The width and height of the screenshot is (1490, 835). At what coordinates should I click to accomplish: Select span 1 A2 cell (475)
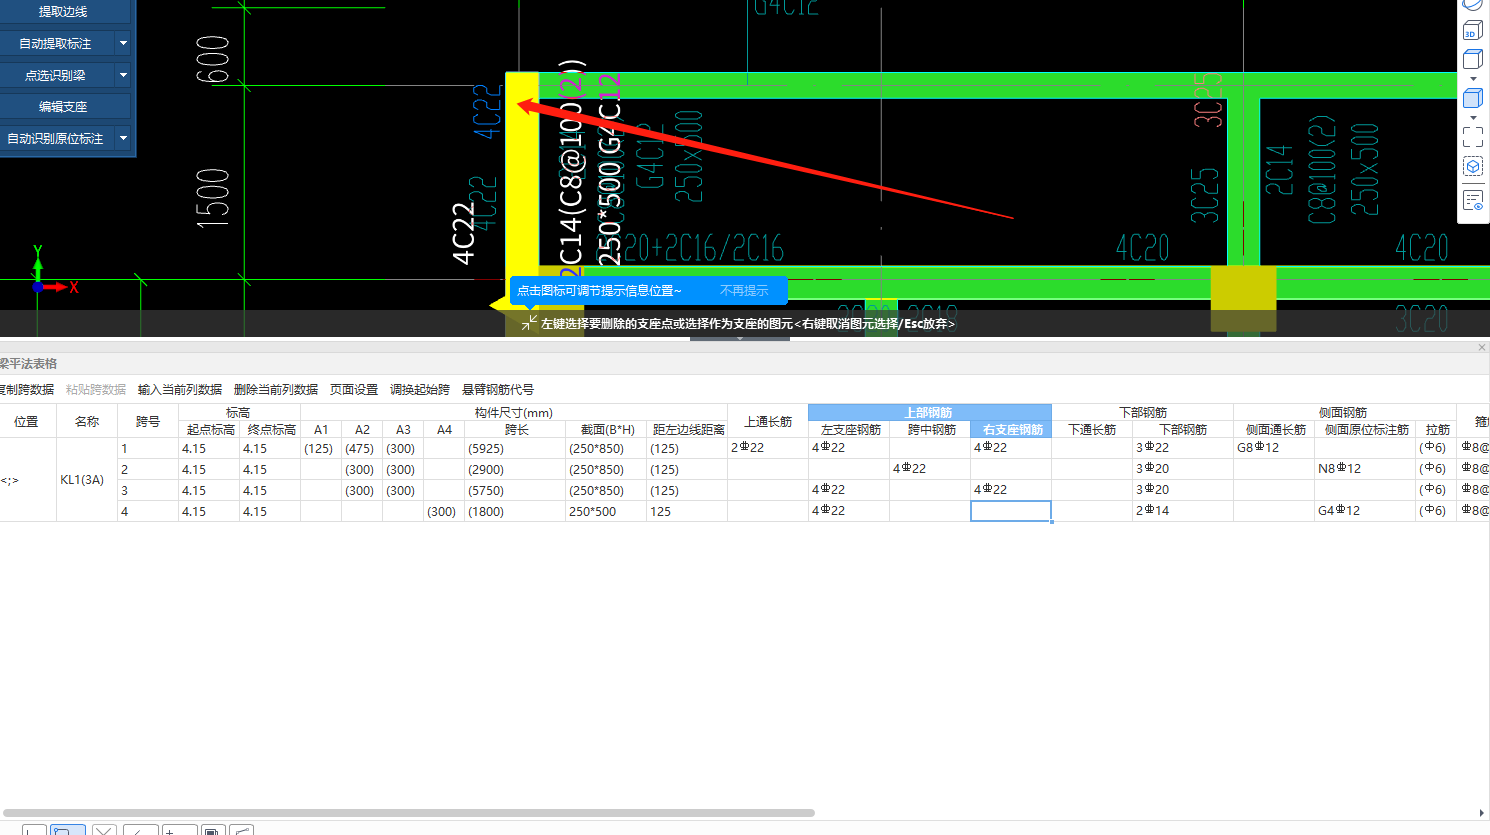pos(361,449)
